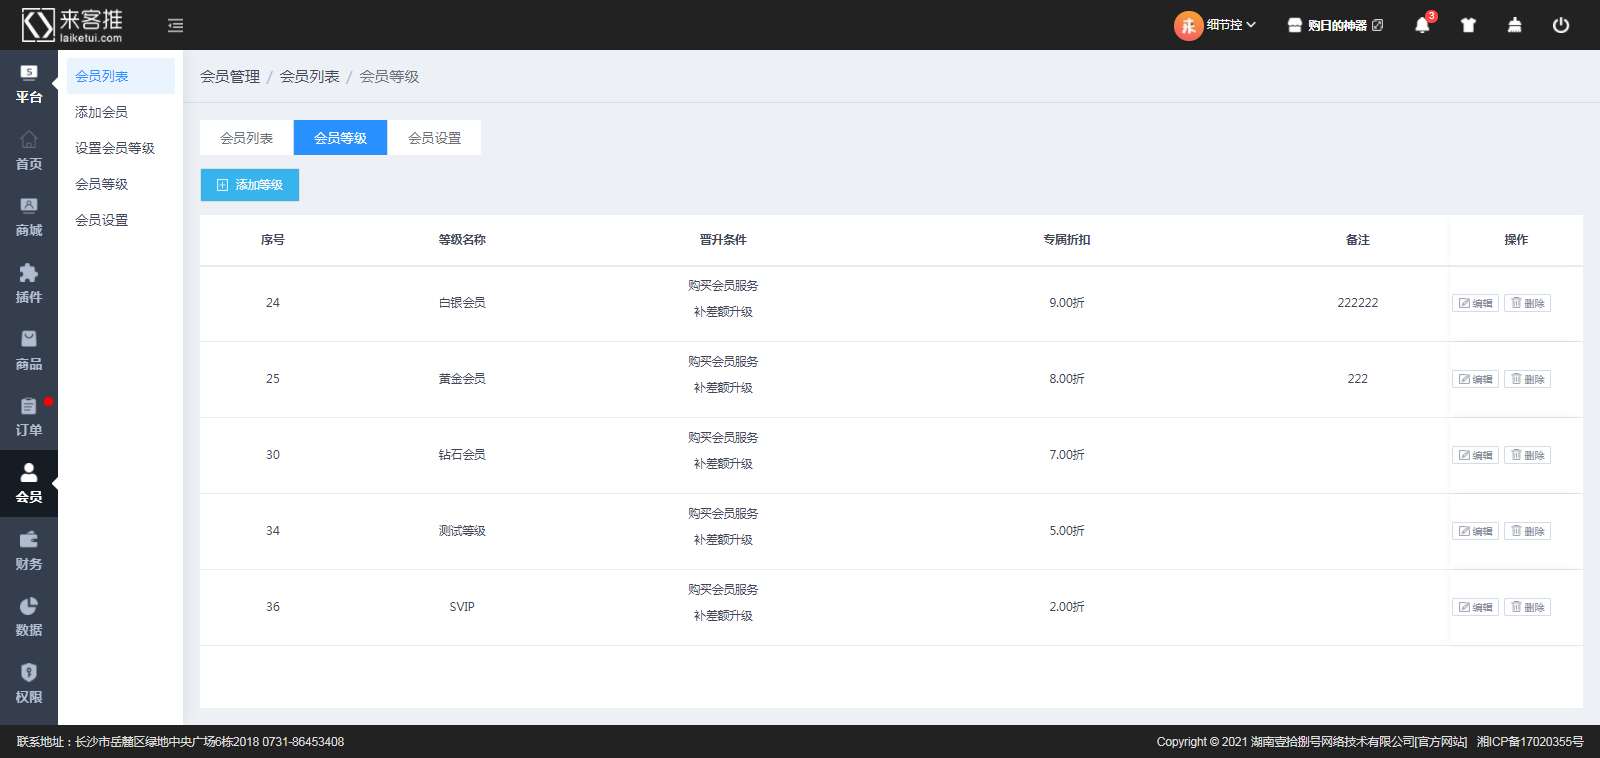The image size is (1600, 758).
Task: Click the 添加等级 button
Action: pyautogui.click(x=250, y=185)
